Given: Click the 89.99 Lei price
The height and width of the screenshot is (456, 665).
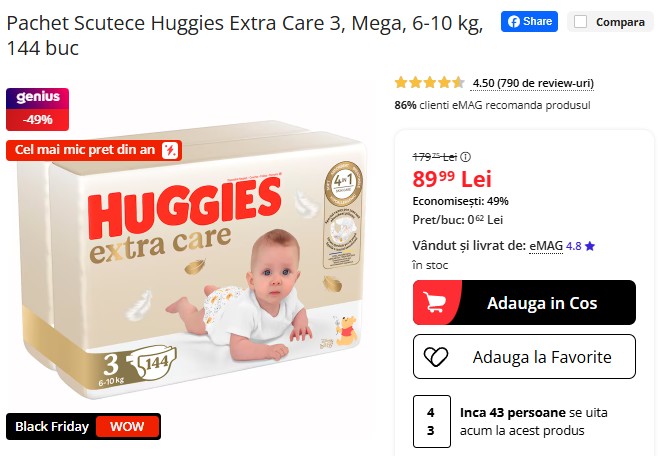Looking at the screenshot, I should (452, 179).
